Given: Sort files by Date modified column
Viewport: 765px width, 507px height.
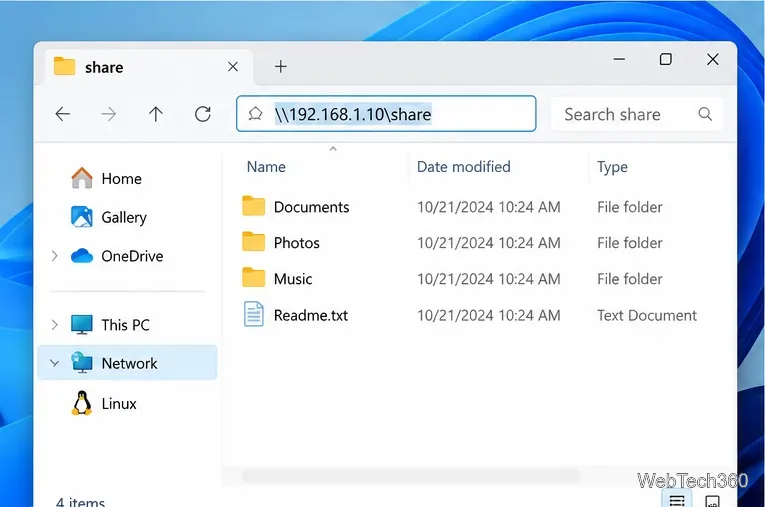Looking at the screenshot, I should pyautogui.click(x=463, y=167).
